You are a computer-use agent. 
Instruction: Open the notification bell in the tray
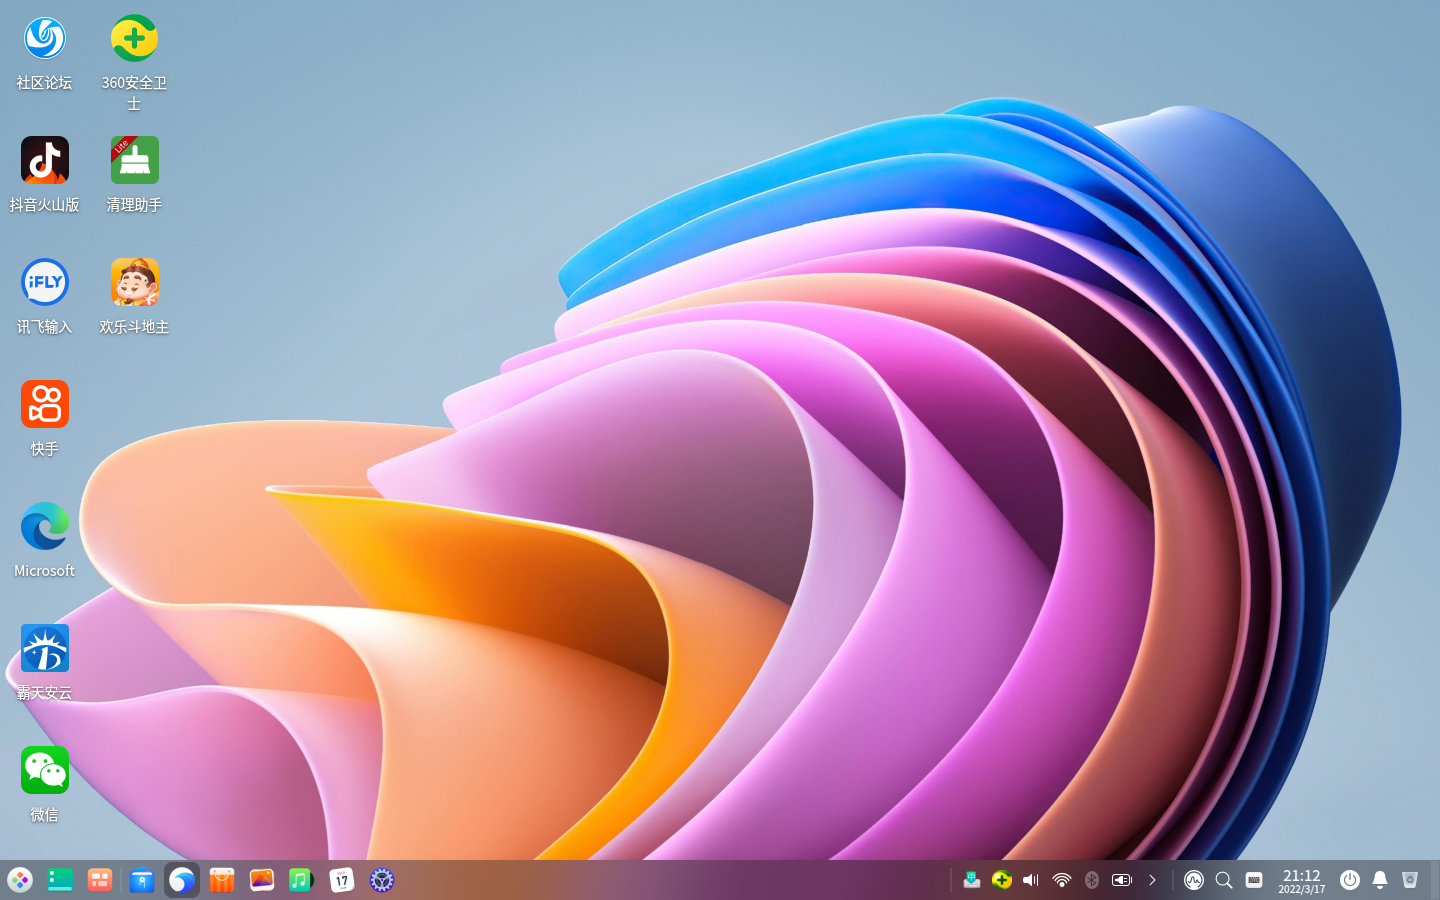click(1379, 880)
